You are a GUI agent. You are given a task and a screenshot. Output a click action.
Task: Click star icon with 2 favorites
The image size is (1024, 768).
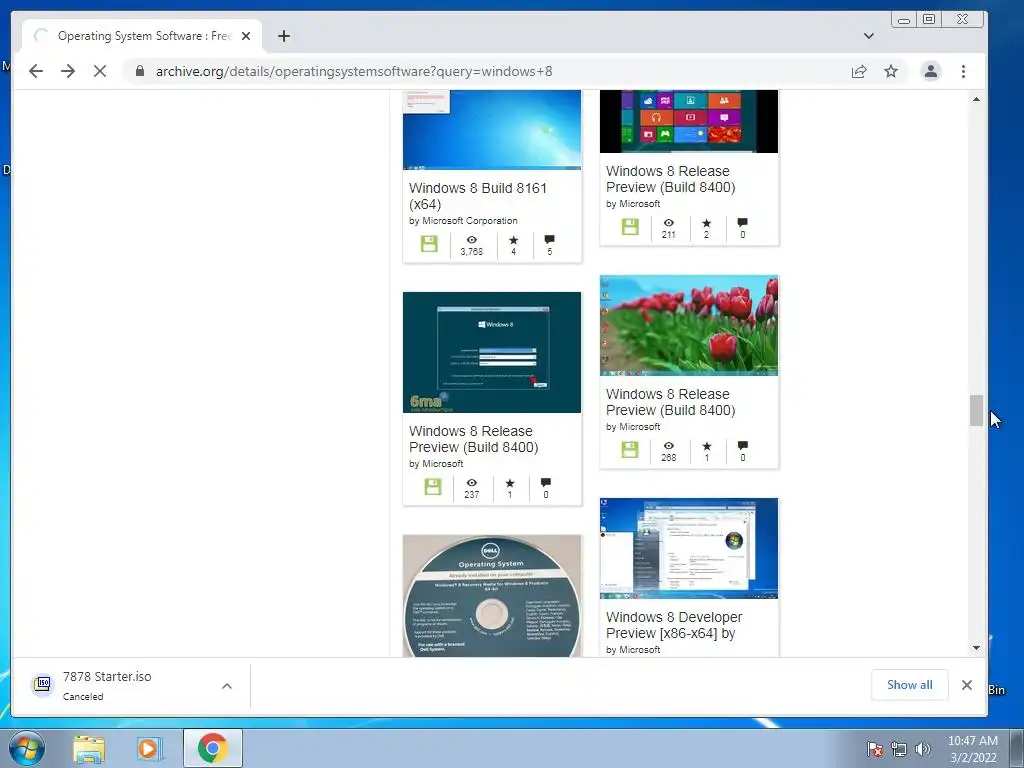[x=706, y=223]
